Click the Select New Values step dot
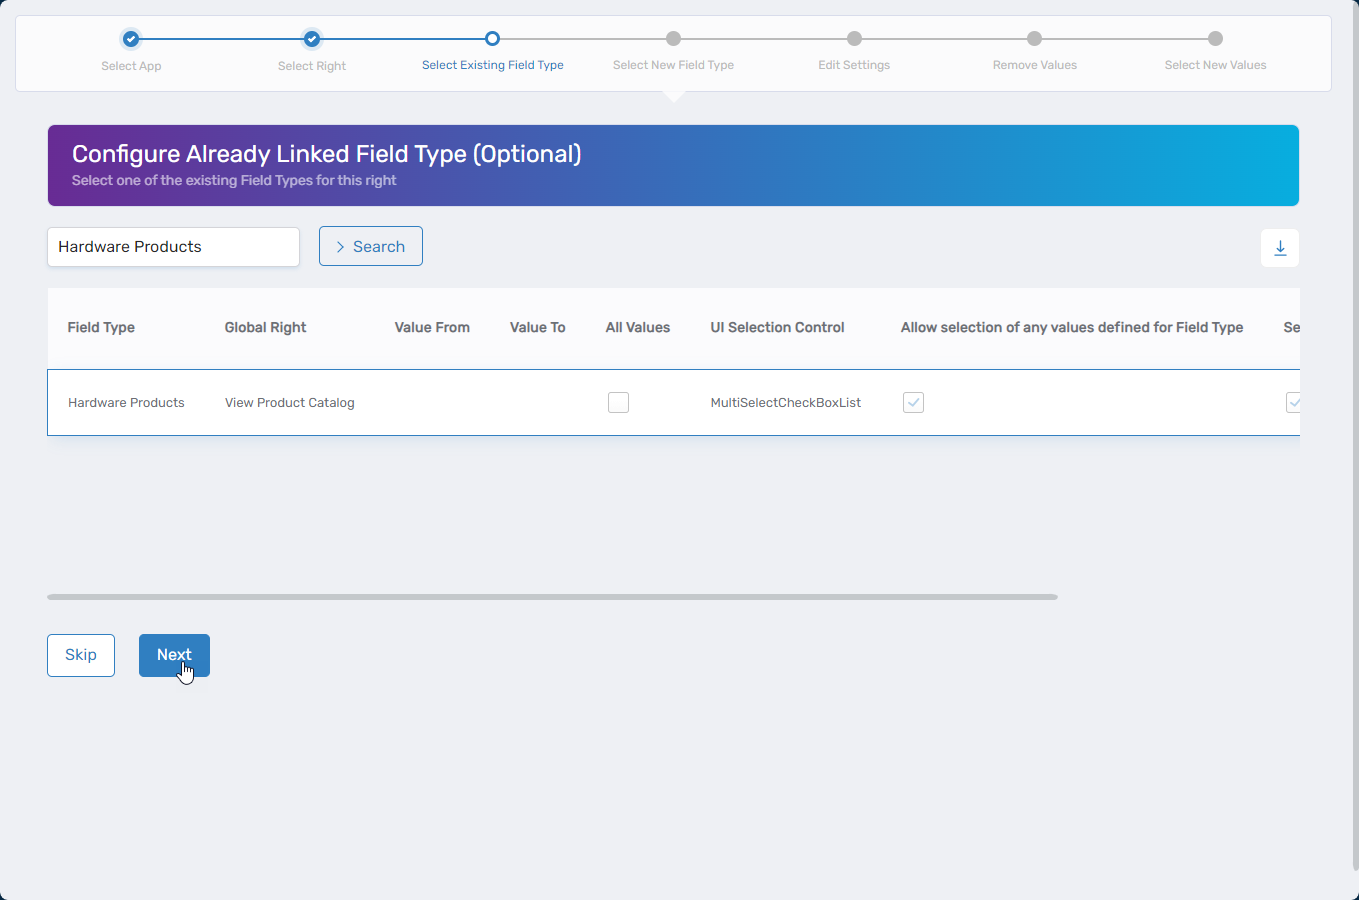 pos(1215,39)
